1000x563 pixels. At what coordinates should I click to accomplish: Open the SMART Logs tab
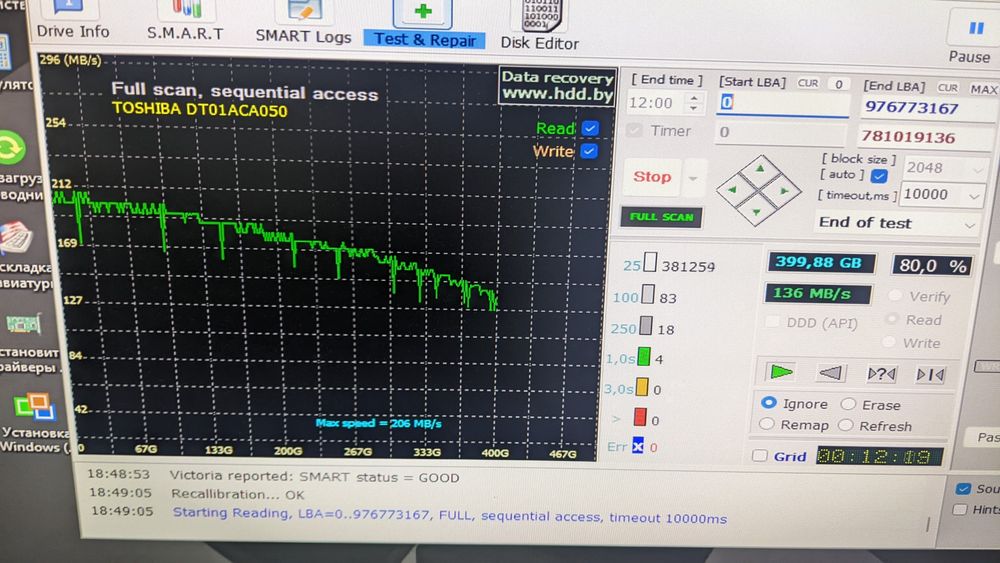point(304,23)
